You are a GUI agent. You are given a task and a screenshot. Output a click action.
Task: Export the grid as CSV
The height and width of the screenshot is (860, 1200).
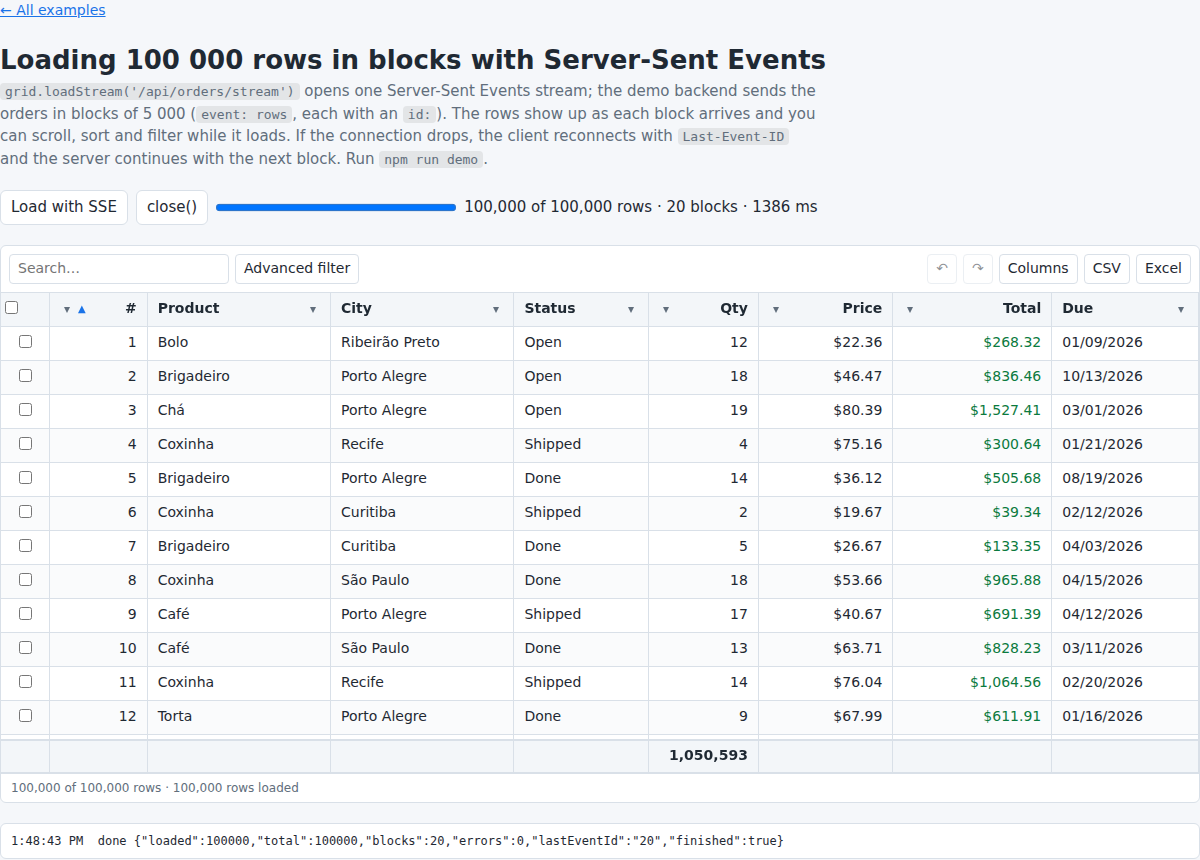coord(1107,268)
